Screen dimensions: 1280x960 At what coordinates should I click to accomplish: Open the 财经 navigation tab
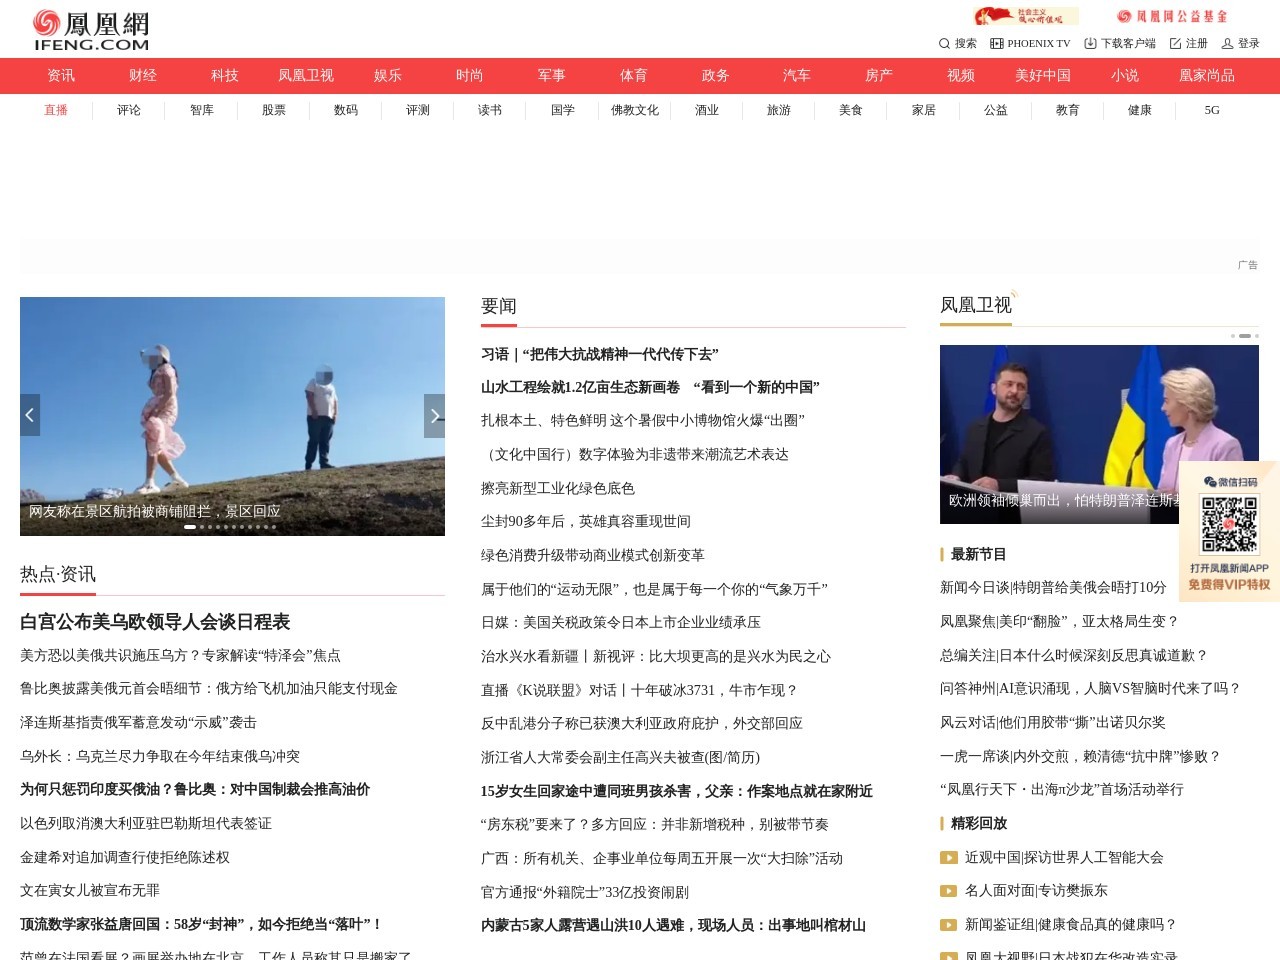(x=143, y=75)
